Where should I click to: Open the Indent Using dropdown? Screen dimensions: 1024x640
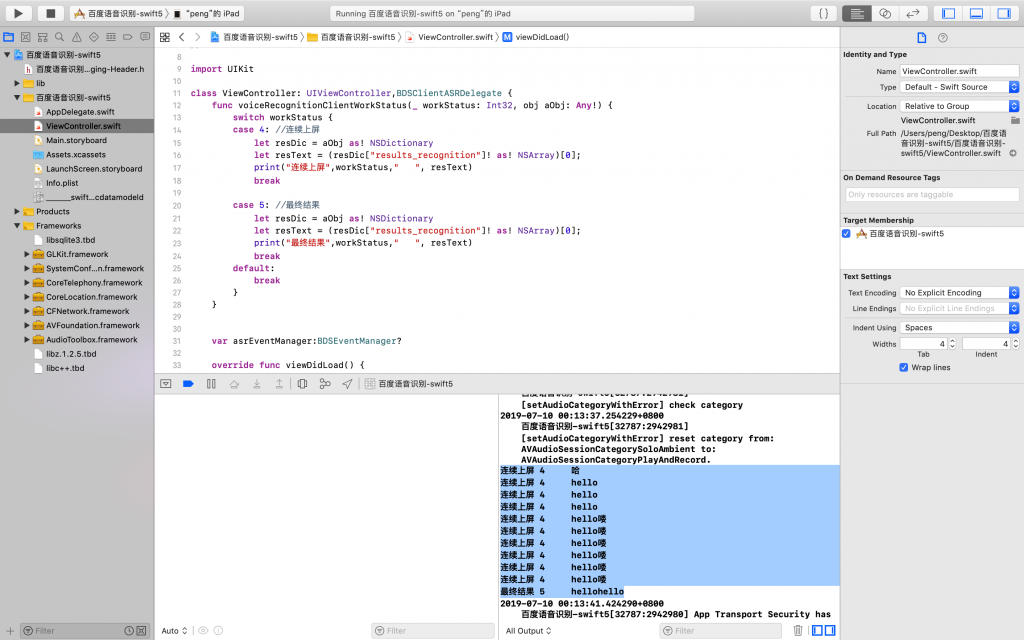pos(959,327)
